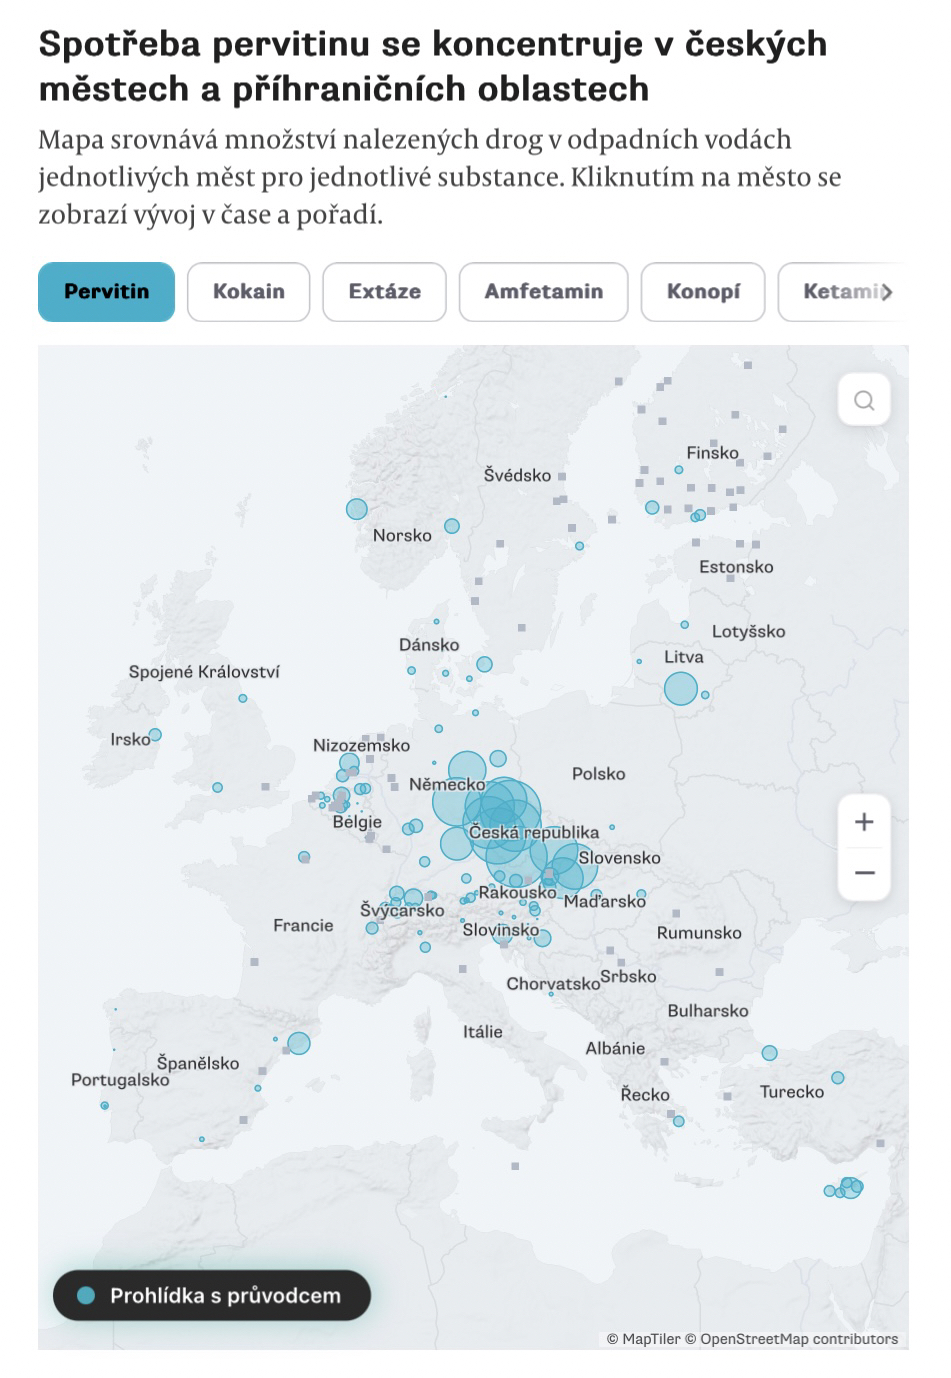Image resolution: width=951 pixels, height=1378 pixels.
Task: Show the Amfetamin substance map
Action: [543, 292]
